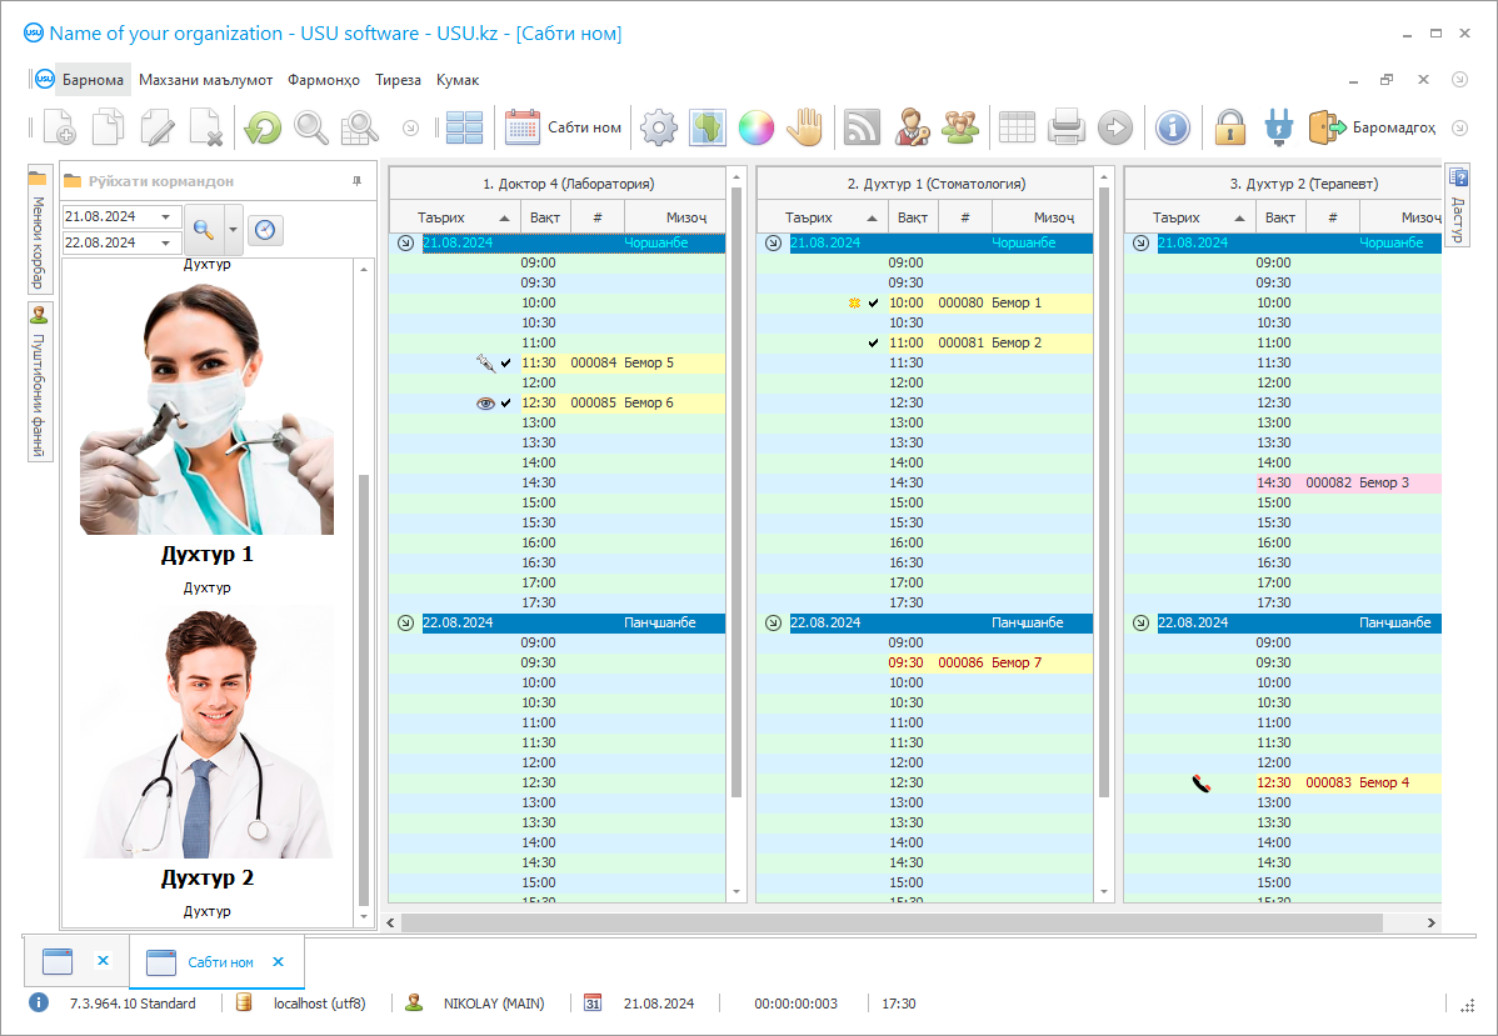Click phone icon beside 000083 Бемор 4
The image size is (1498, 1036).
click(1201, 783)
